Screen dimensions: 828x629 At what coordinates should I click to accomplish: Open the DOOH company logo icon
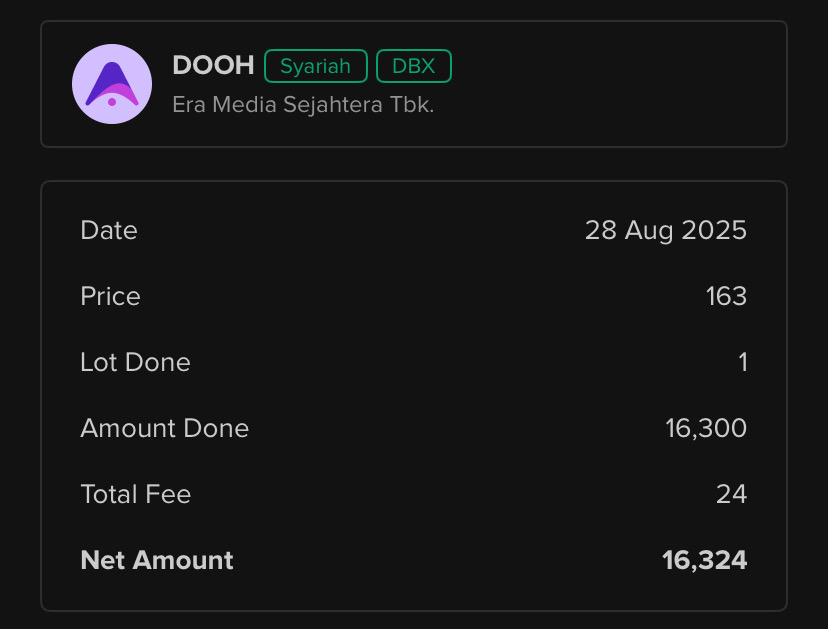click(112, 84)
